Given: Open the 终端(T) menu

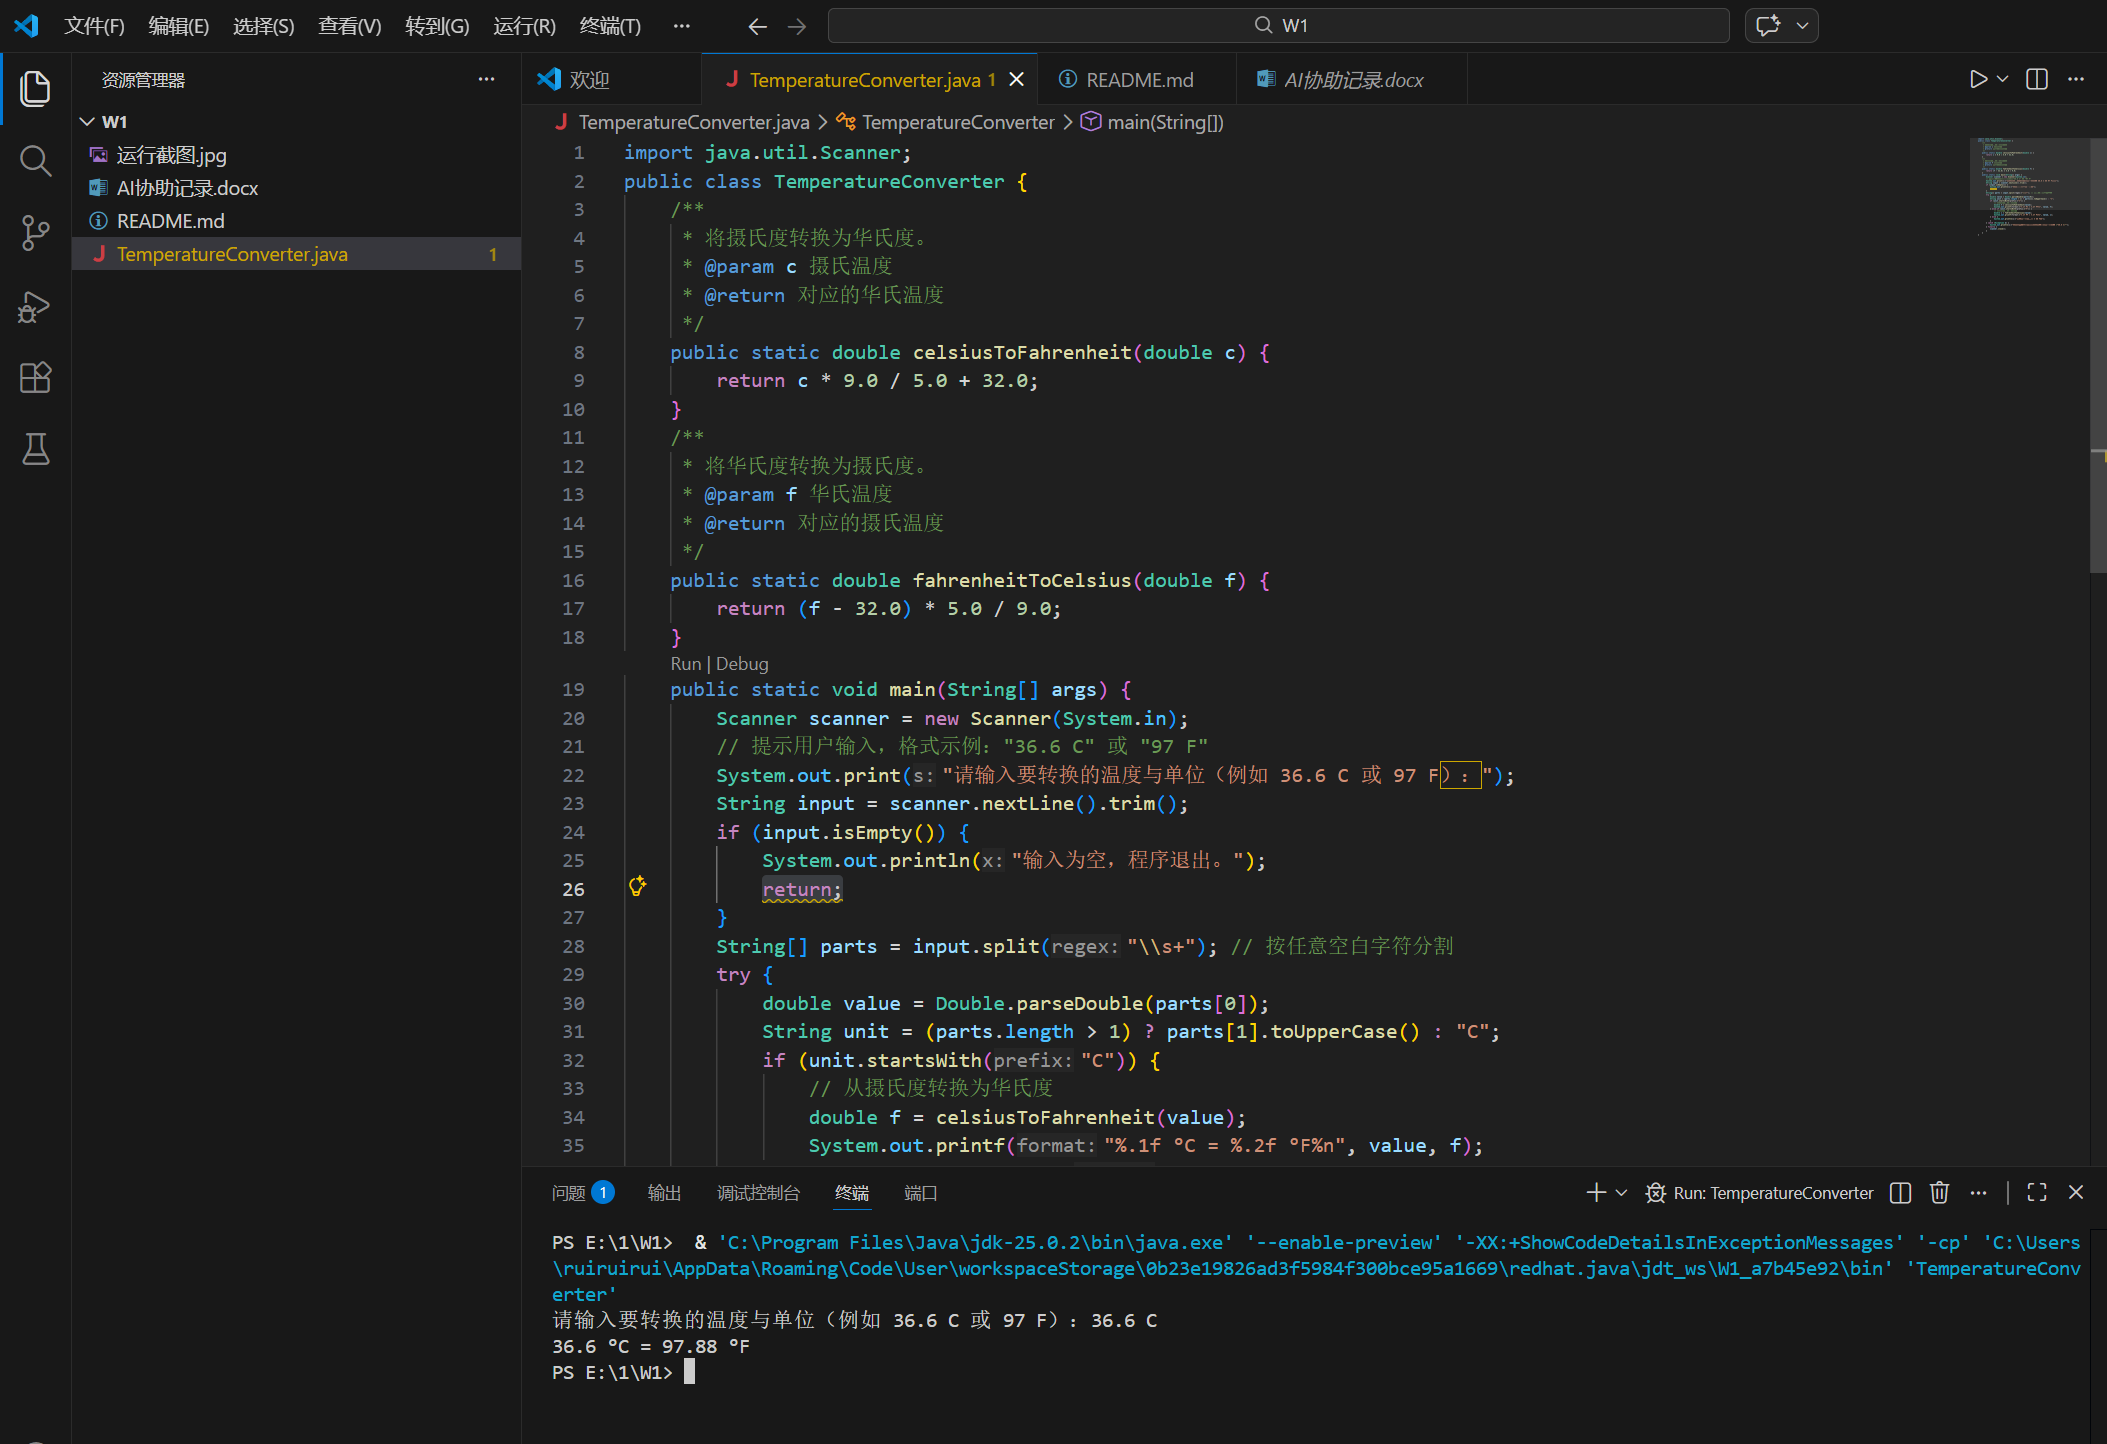Looking at the screenshot, I should pyautogui.click(x=609, y=26).
